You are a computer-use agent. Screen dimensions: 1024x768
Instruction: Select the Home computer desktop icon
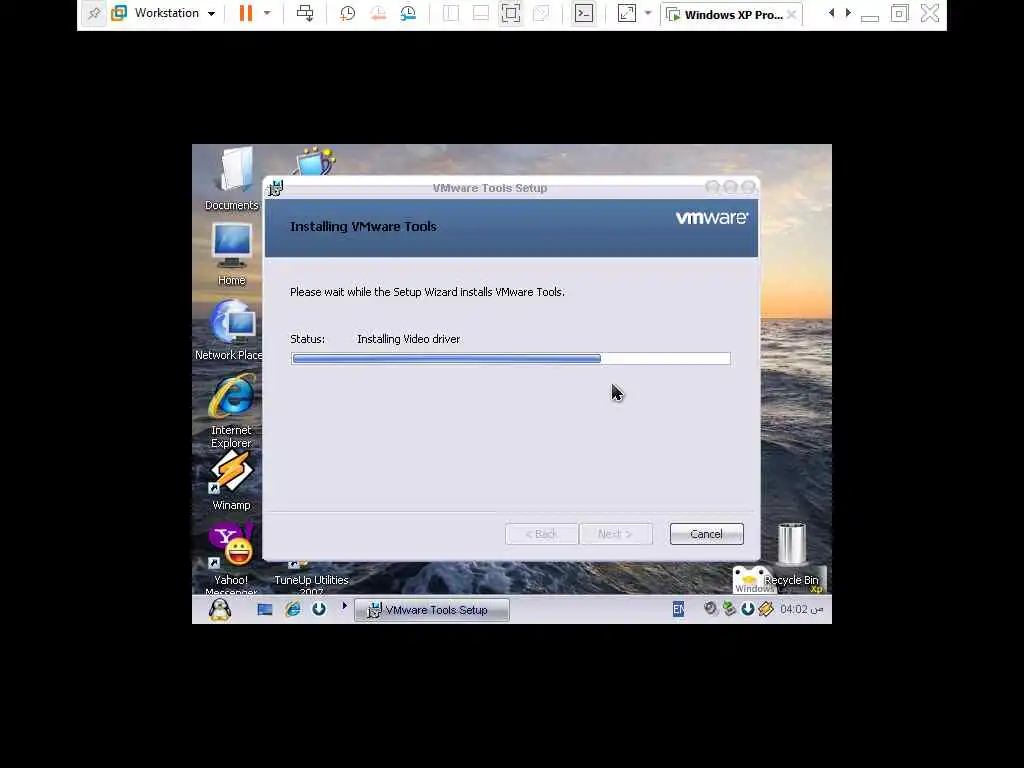click(231, 254)
